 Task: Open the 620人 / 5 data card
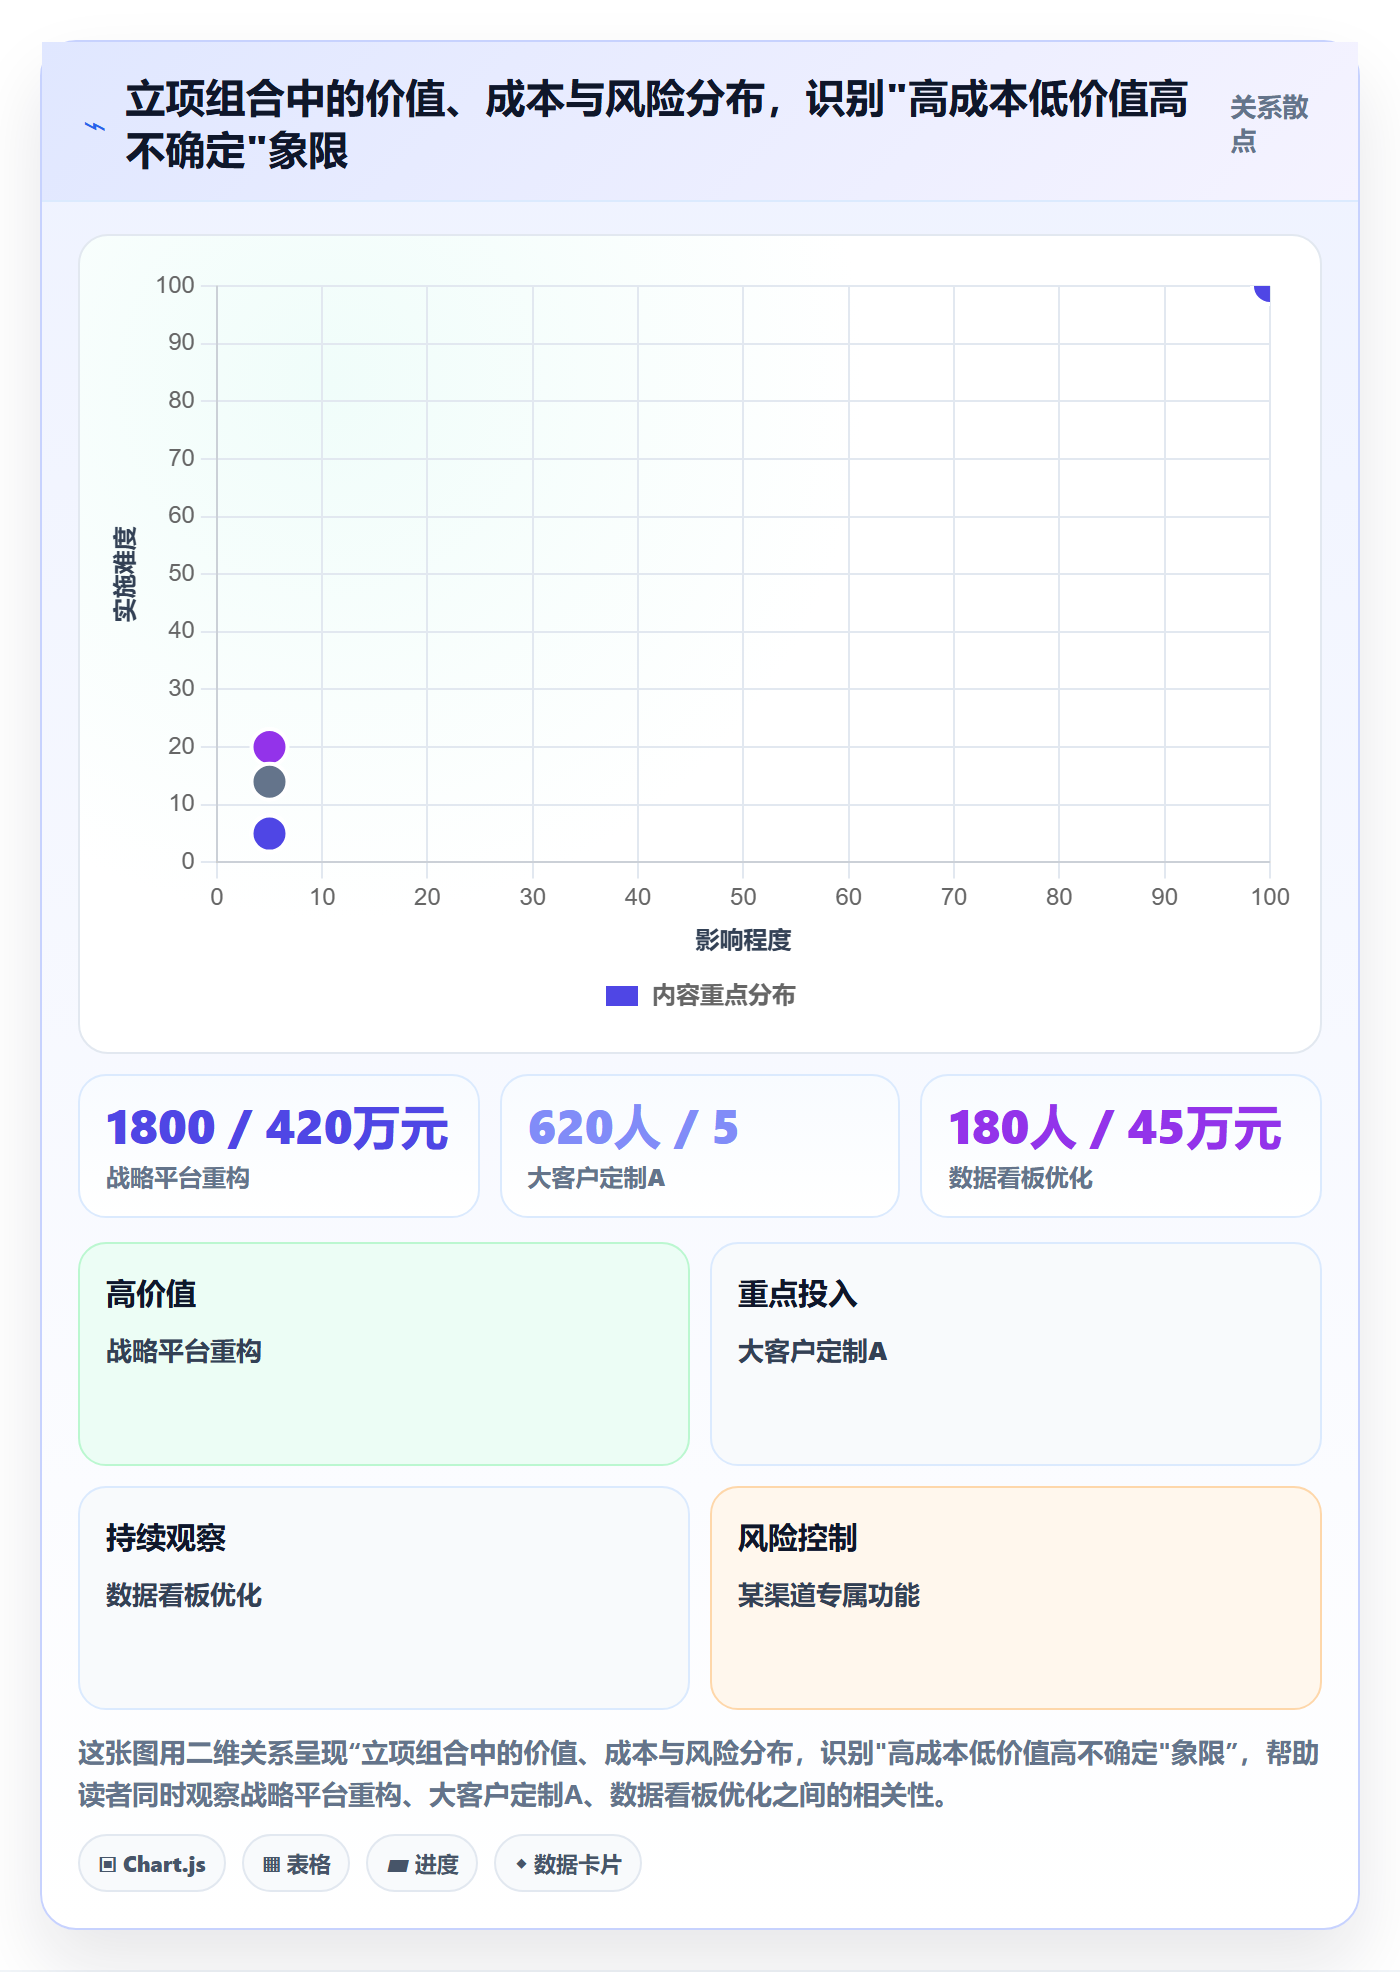click(700, 1146)
